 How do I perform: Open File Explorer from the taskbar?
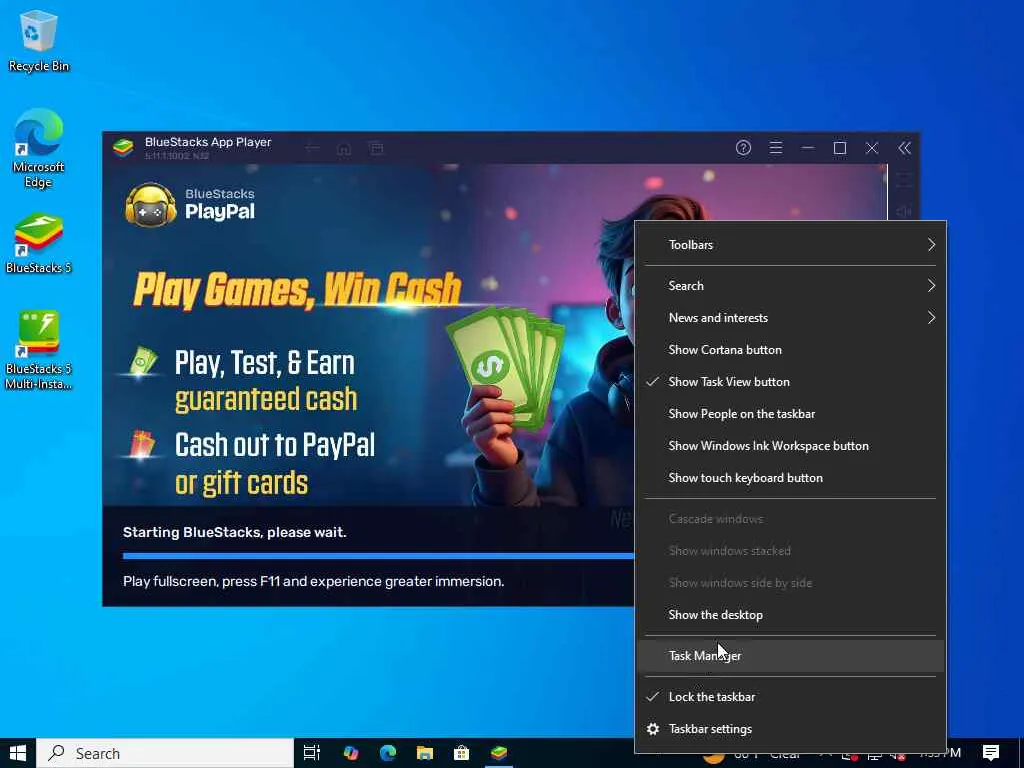point(425,753)
